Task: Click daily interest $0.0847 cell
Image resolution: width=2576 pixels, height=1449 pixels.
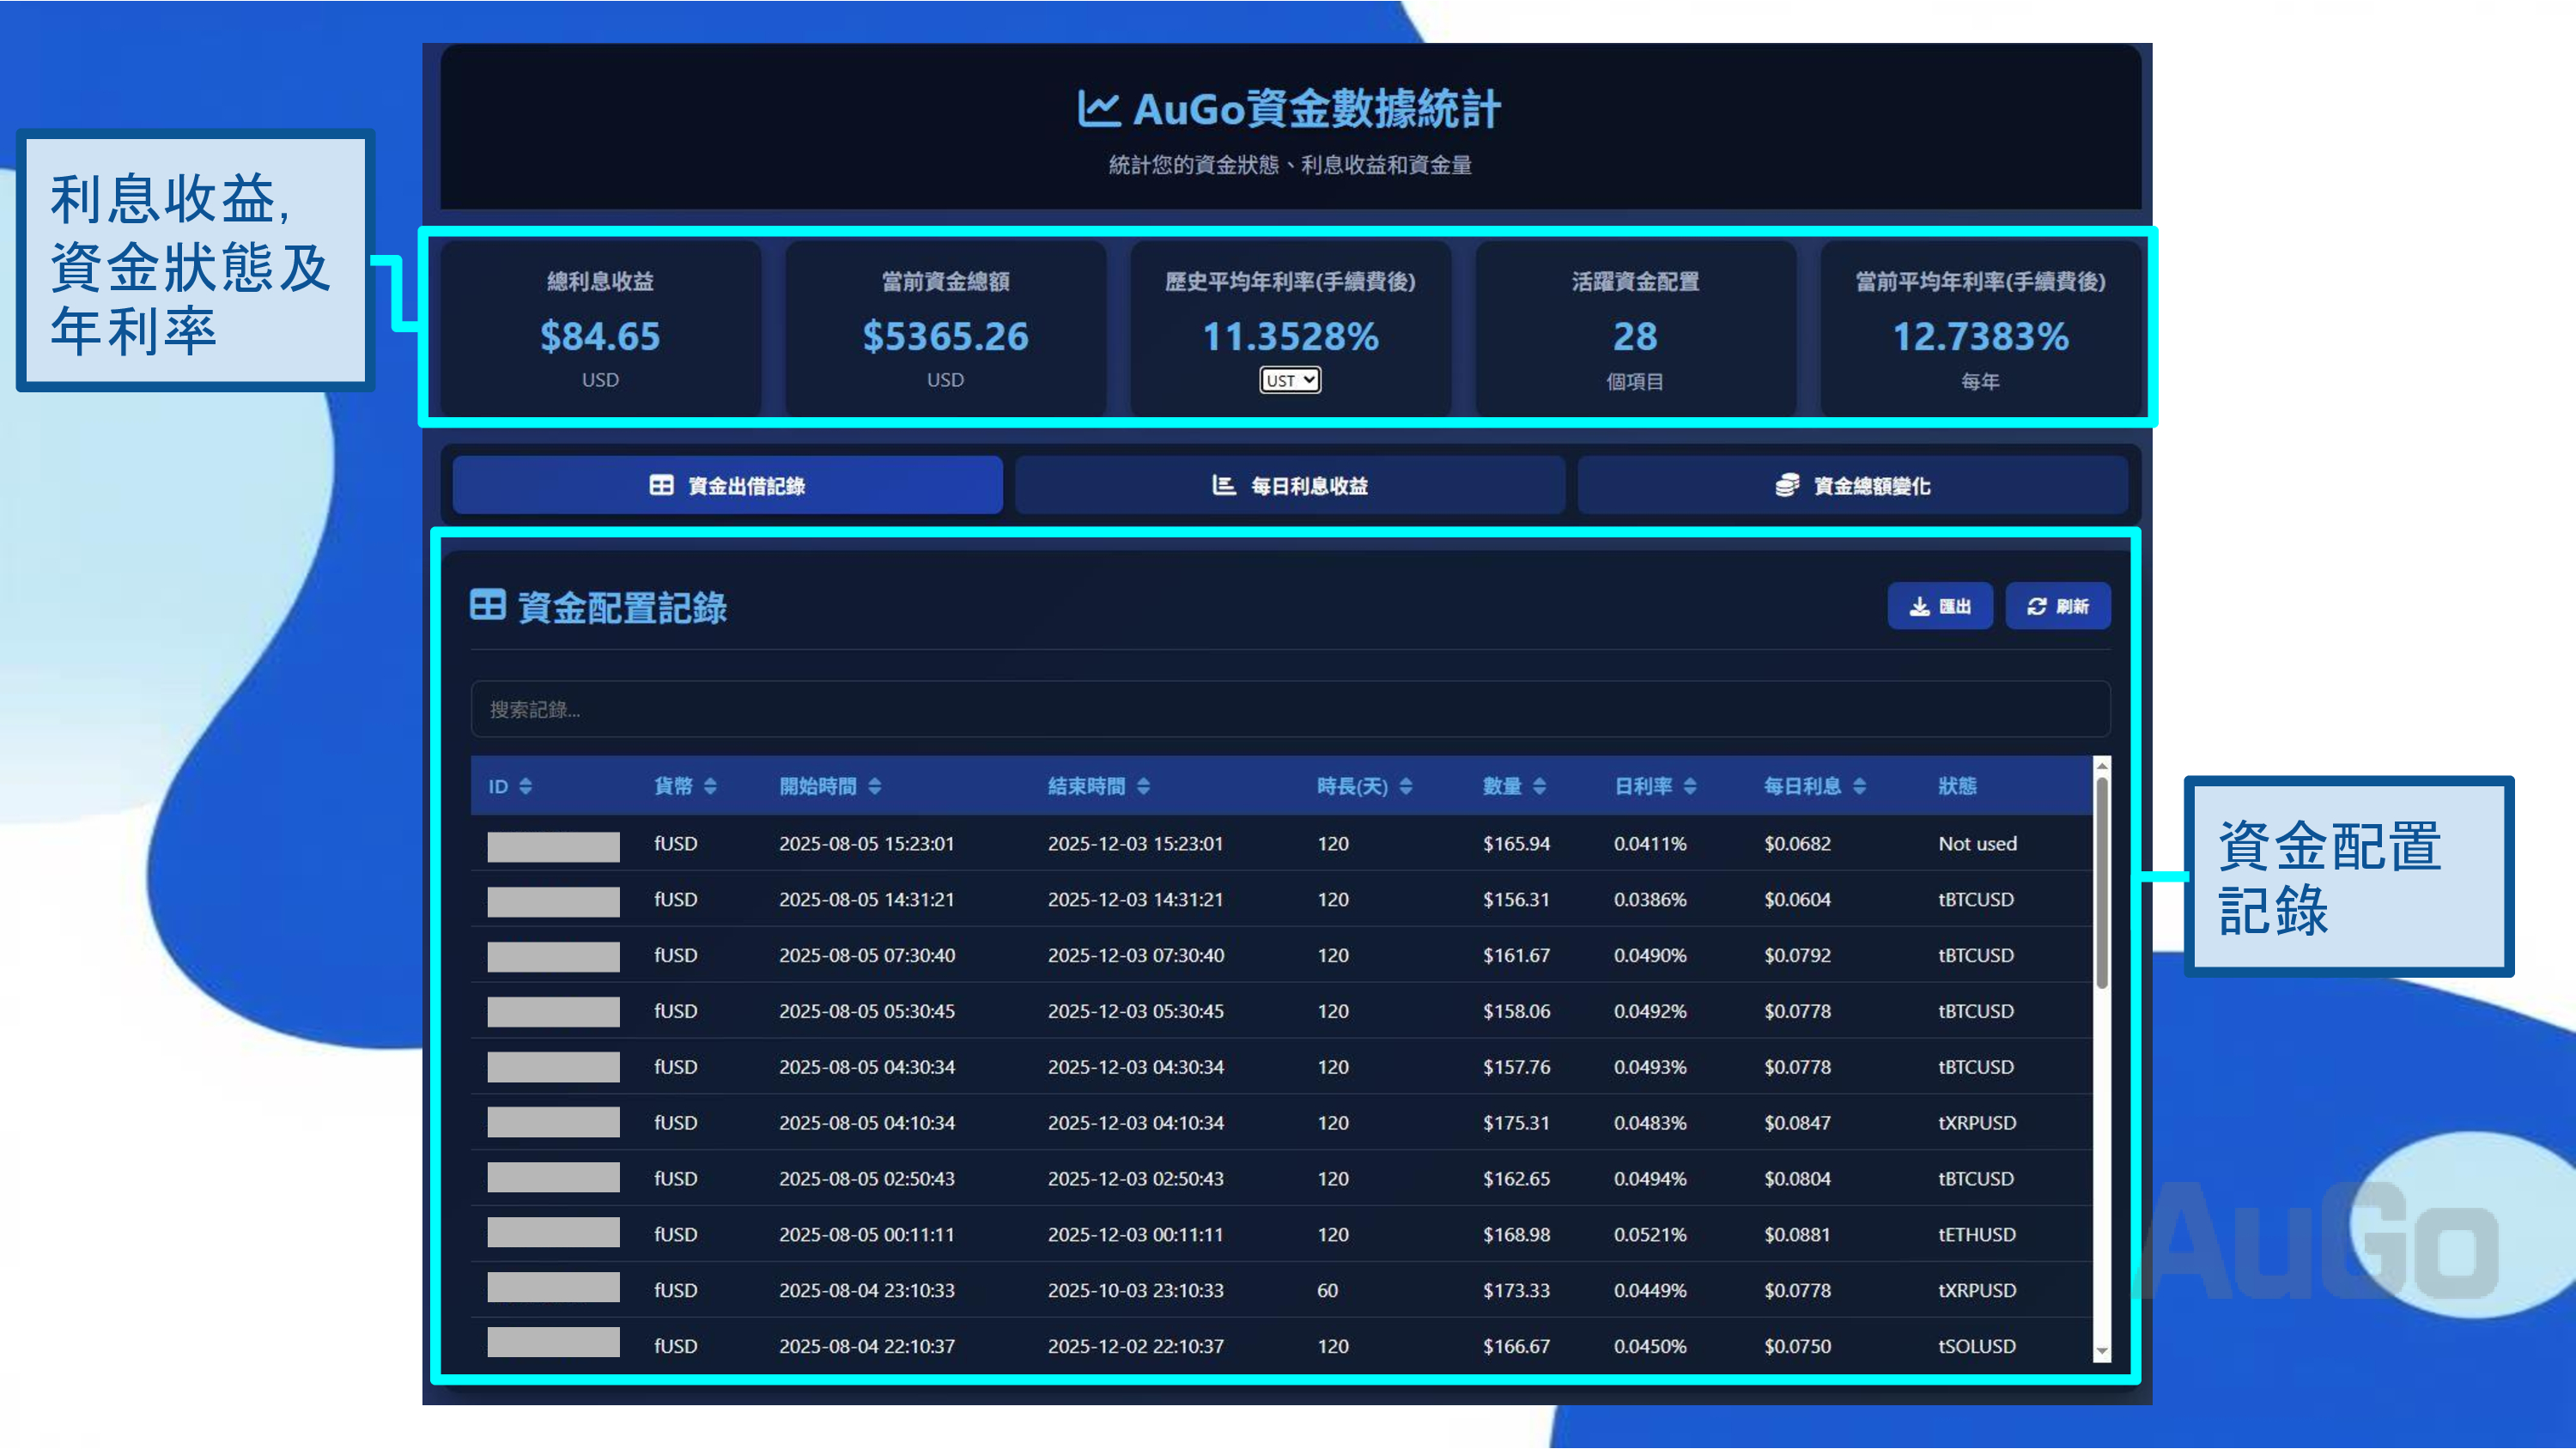Action: tap(1797, 1123)
